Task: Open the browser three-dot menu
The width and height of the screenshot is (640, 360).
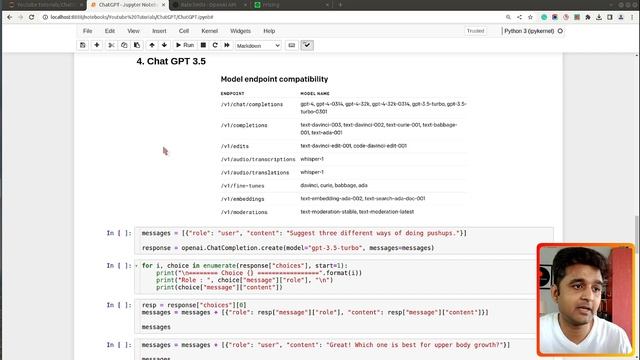Action: (632, 17)
